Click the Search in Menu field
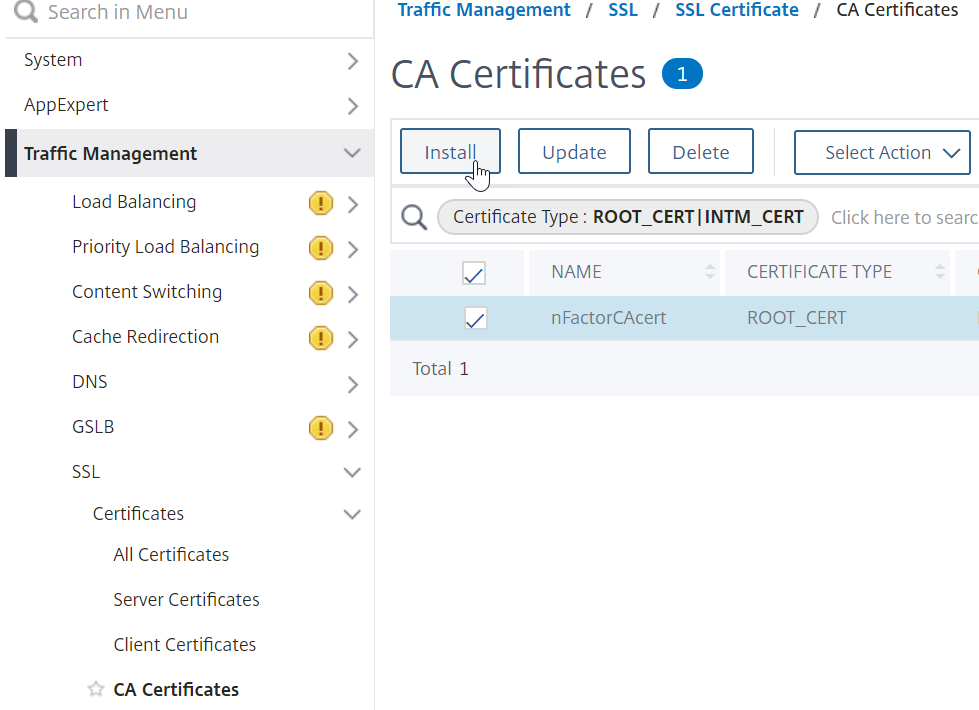 (x=189, y=12)
